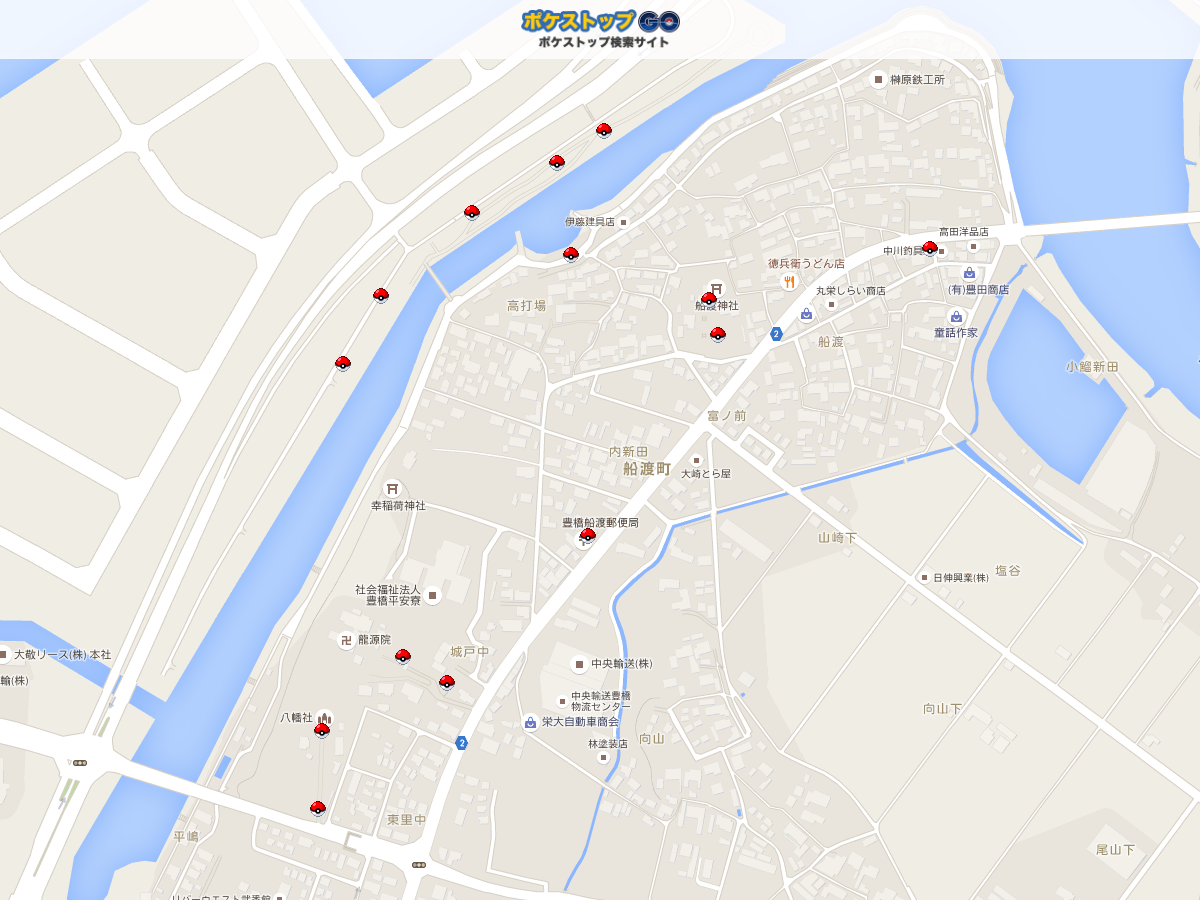This screenshot has height=900, width=1200.
Task: Select the Pokestop marker right of 龍源院
Action: tap(403, 656)
